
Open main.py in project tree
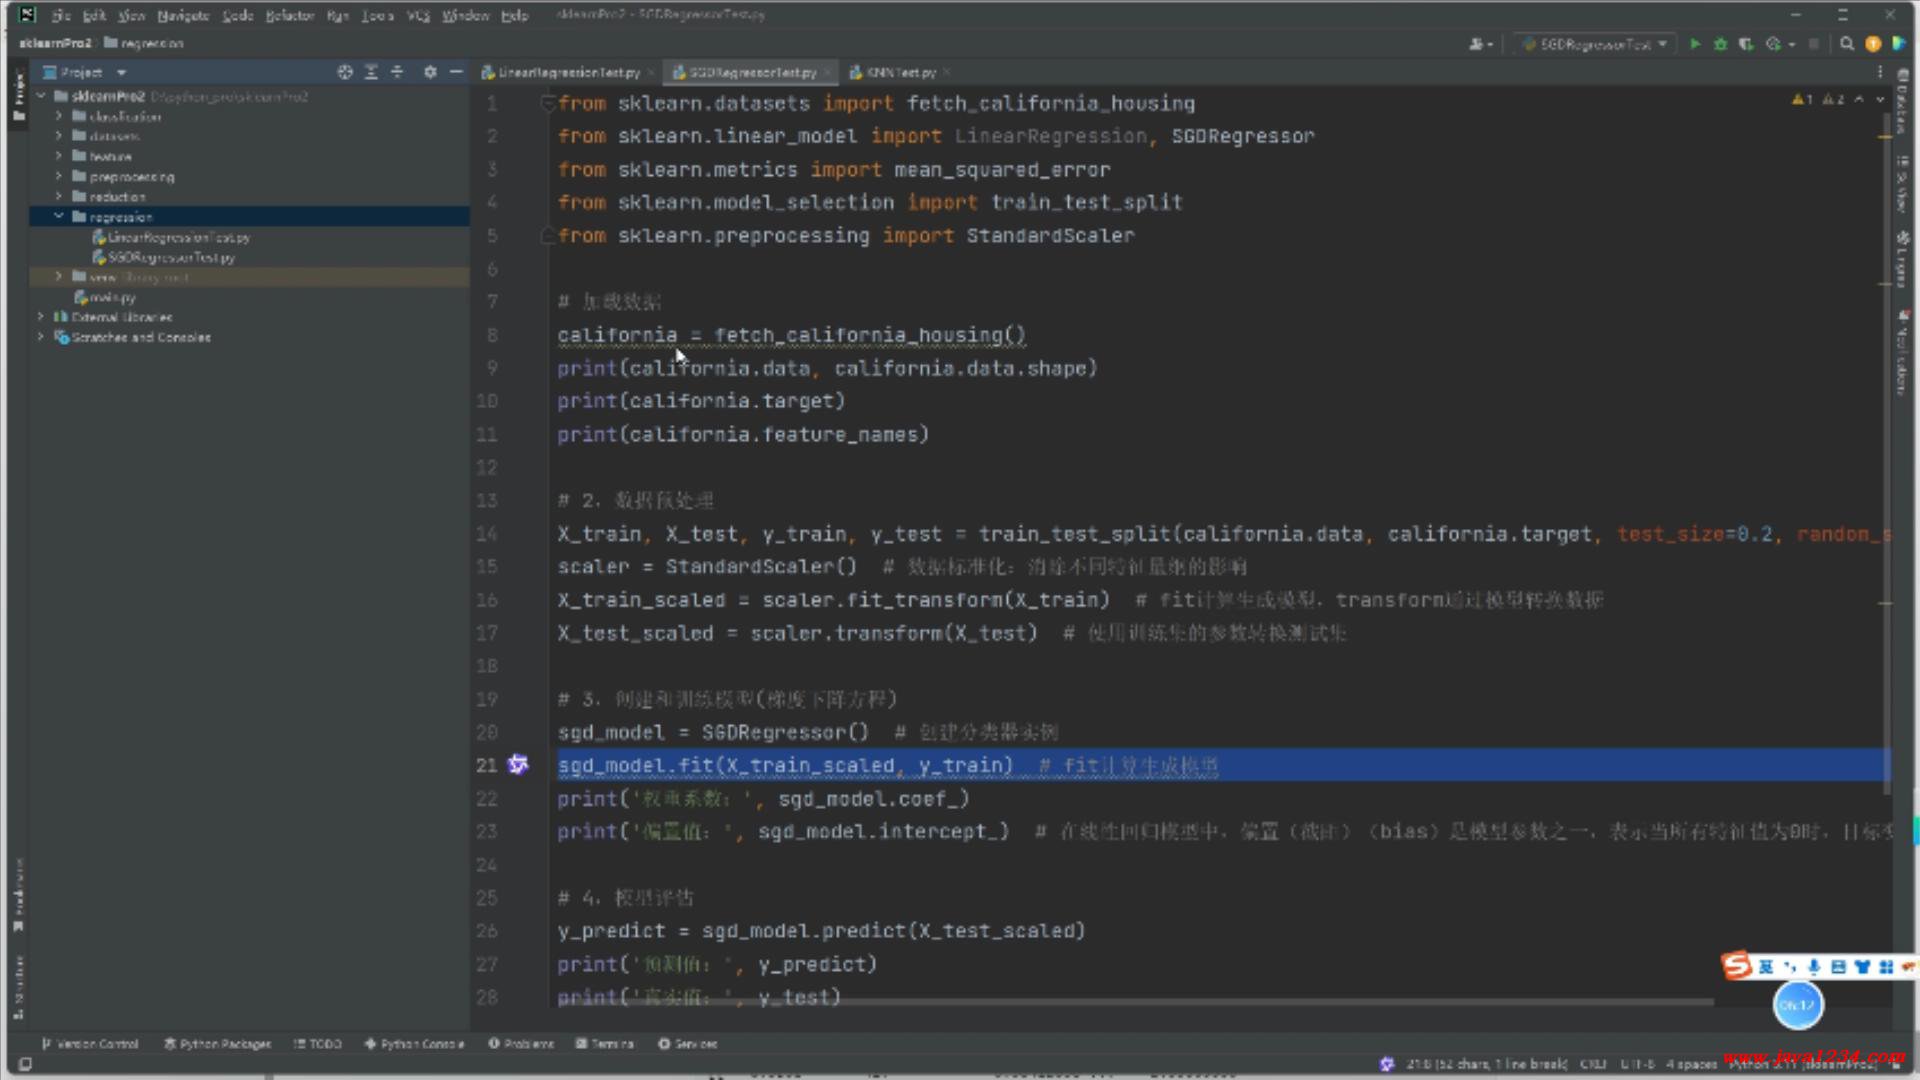click(x=111, y=297)
